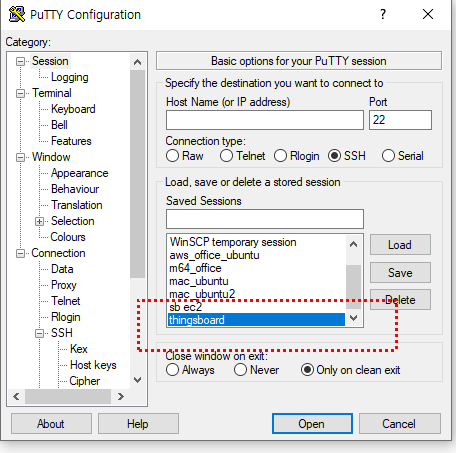Open the Connection category
The height and width of the screenshot is (453, 456).
pos(58,253)
